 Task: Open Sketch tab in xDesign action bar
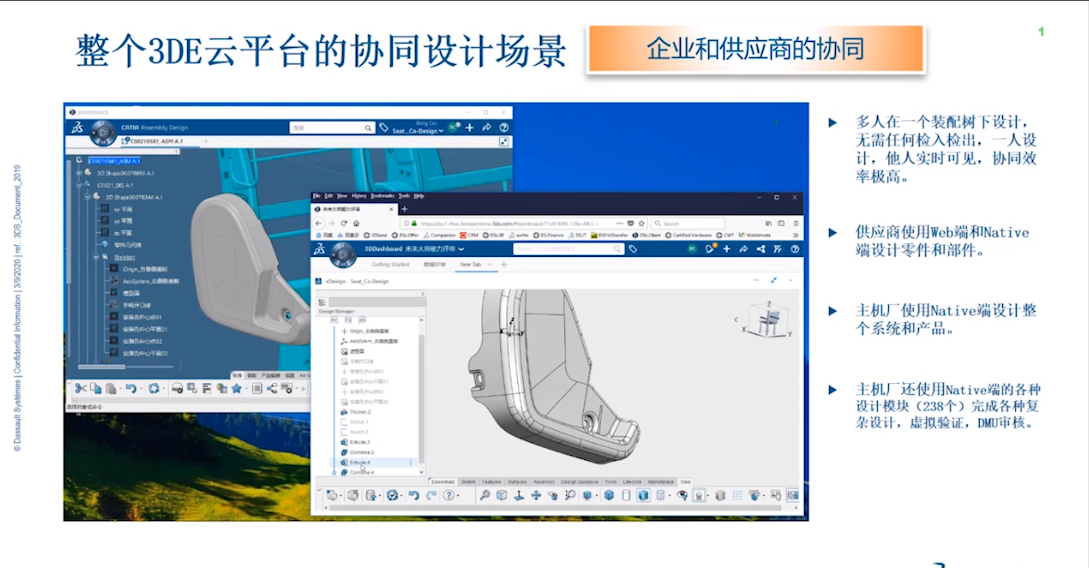(469, 482)
